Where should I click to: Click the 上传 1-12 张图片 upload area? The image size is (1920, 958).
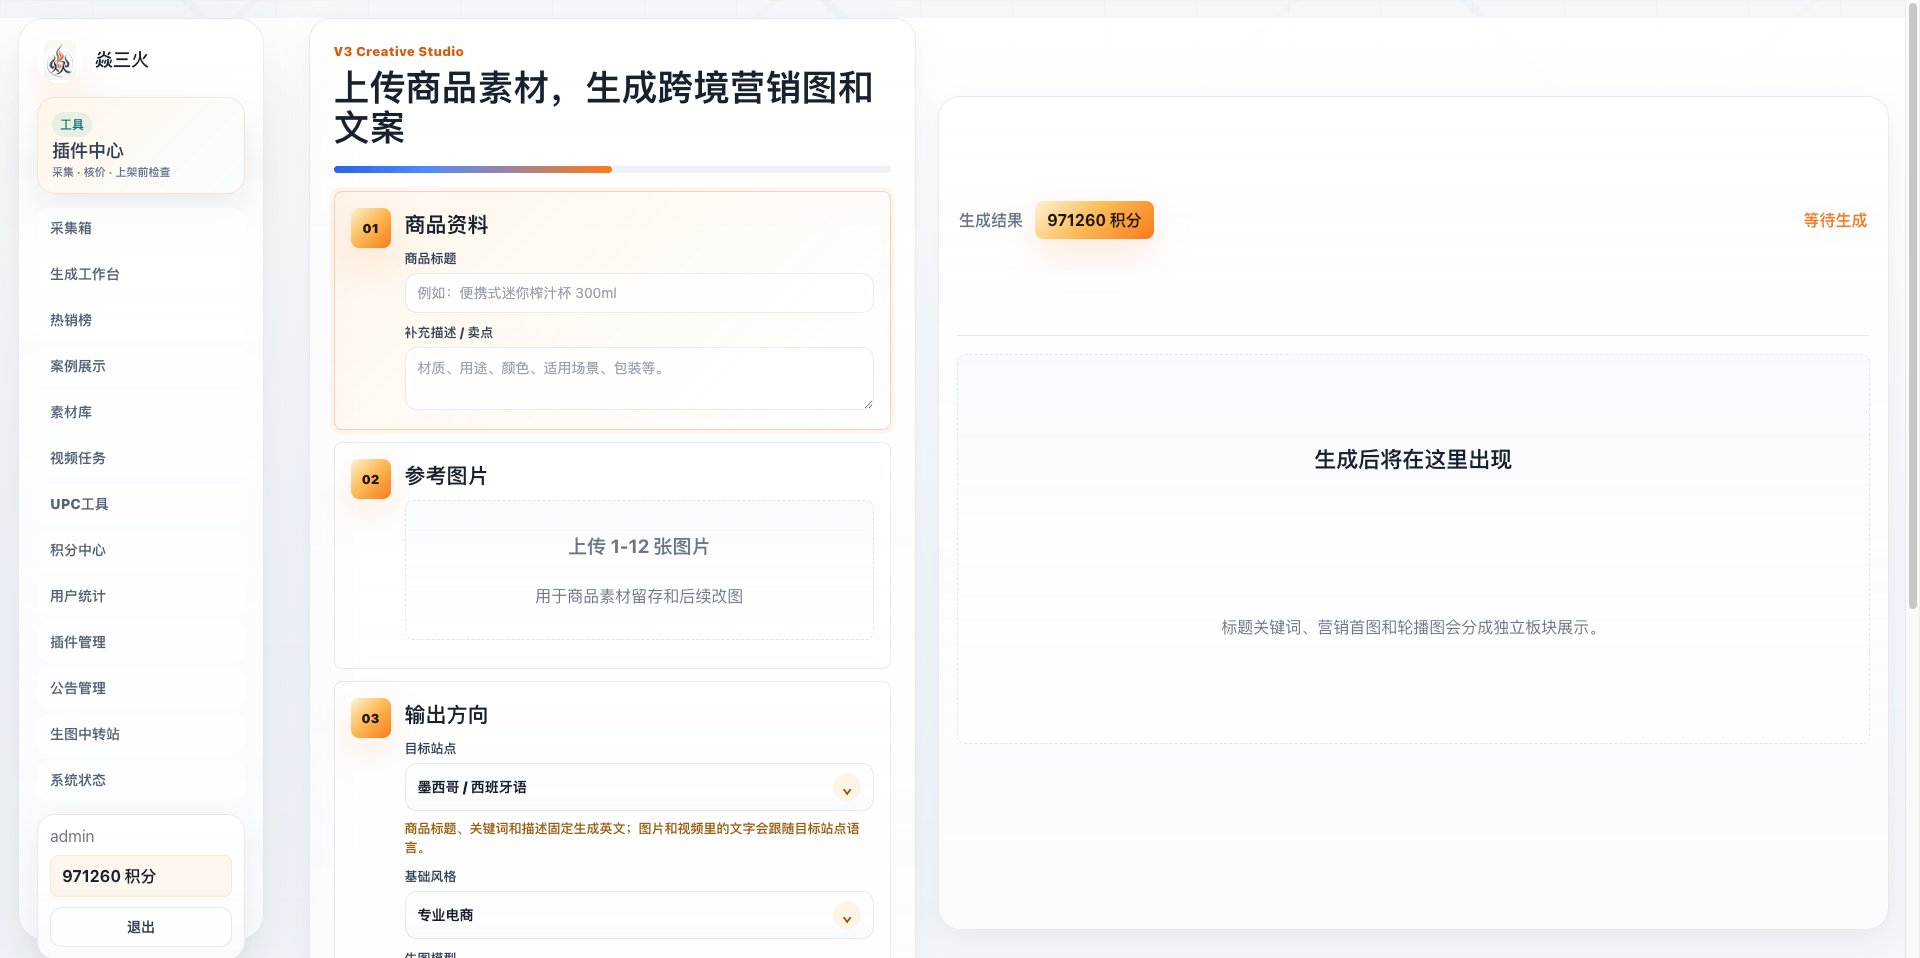tap(639, 570)
